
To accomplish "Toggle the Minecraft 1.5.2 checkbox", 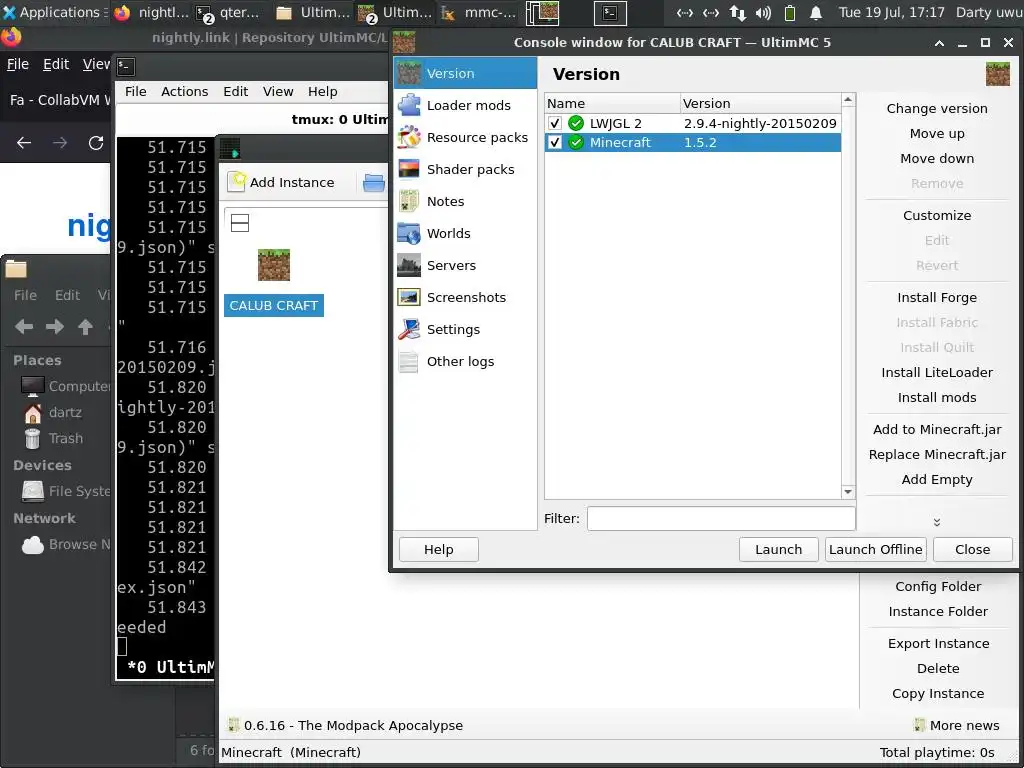I will point(554,142).
